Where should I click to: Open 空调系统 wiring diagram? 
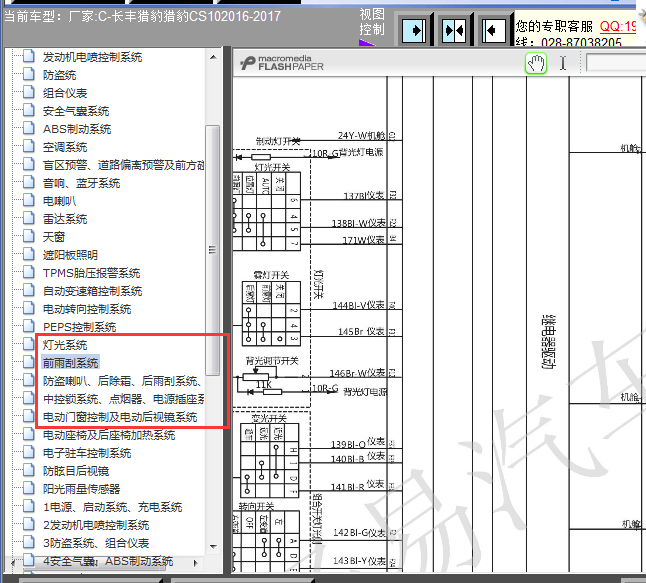pyautogui.click(x=65, y=147)
